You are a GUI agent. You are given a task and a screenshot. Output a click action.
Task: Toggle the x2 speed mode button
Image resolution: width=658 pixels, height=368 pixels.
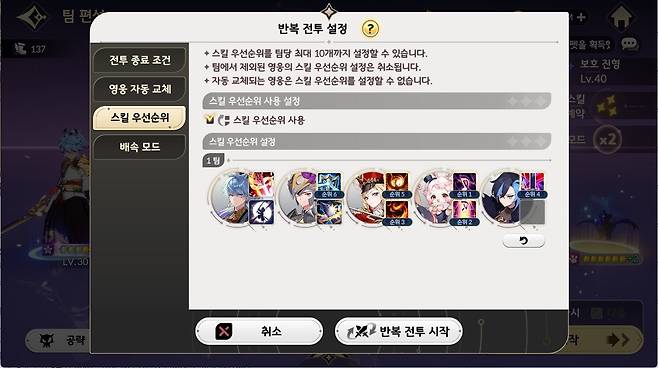607,139
